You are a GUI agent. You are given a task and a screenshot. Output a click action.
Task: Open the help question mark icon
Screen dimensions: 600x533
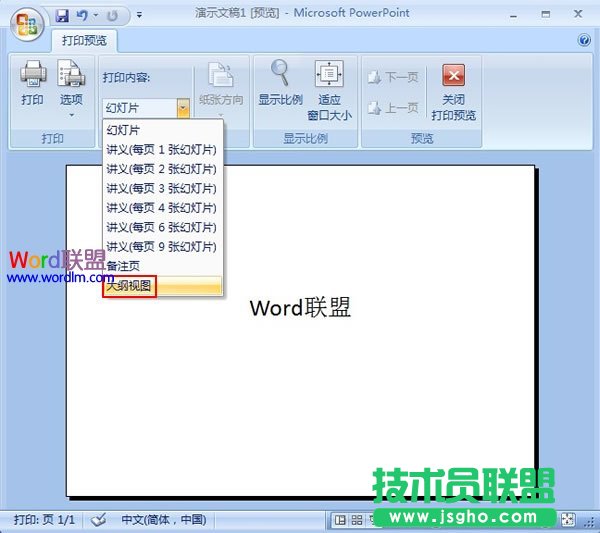tap(584, 40)
